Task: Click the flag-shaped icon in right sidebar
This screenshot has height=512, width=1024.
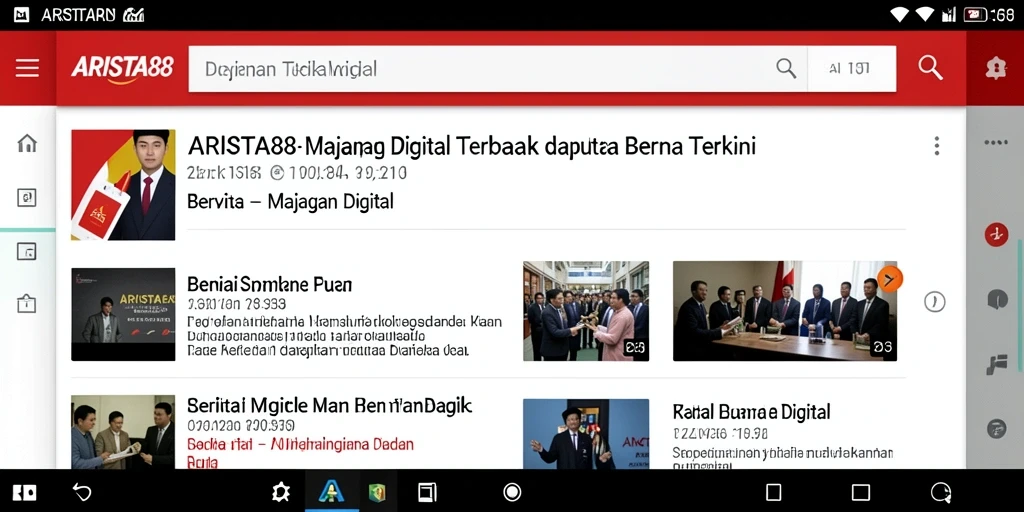Action: click(997, 364)
